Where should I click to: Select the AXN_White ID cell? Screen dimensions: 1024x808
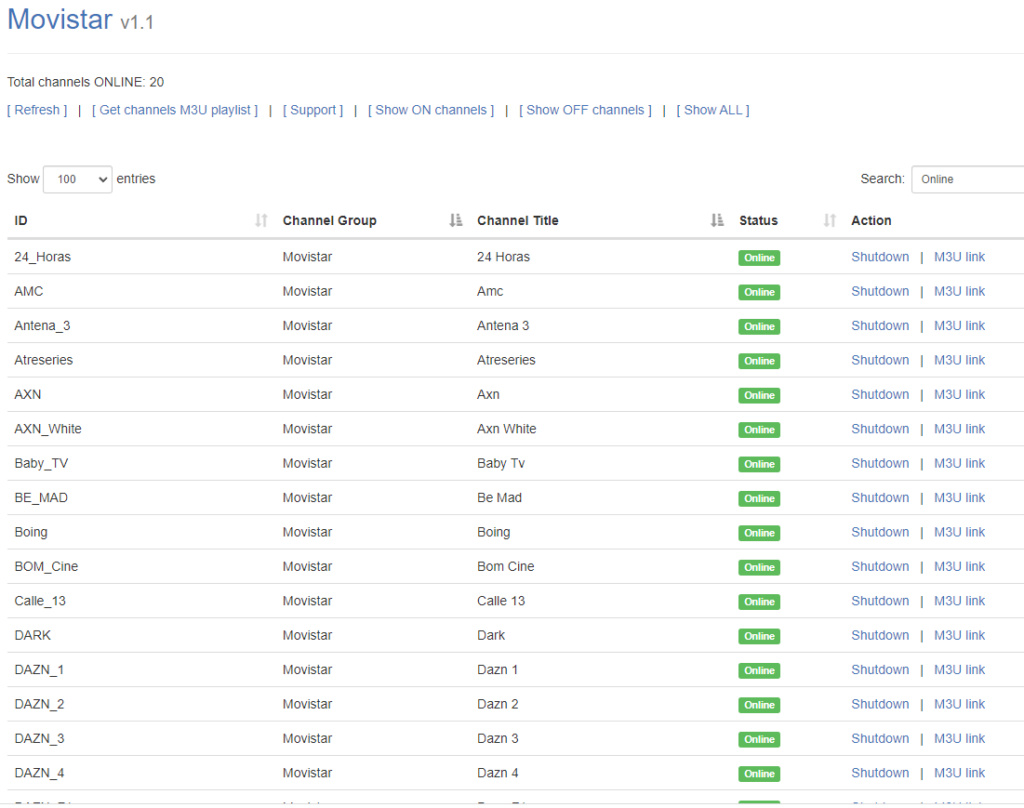pyautogui.click(x=48, y=429)
